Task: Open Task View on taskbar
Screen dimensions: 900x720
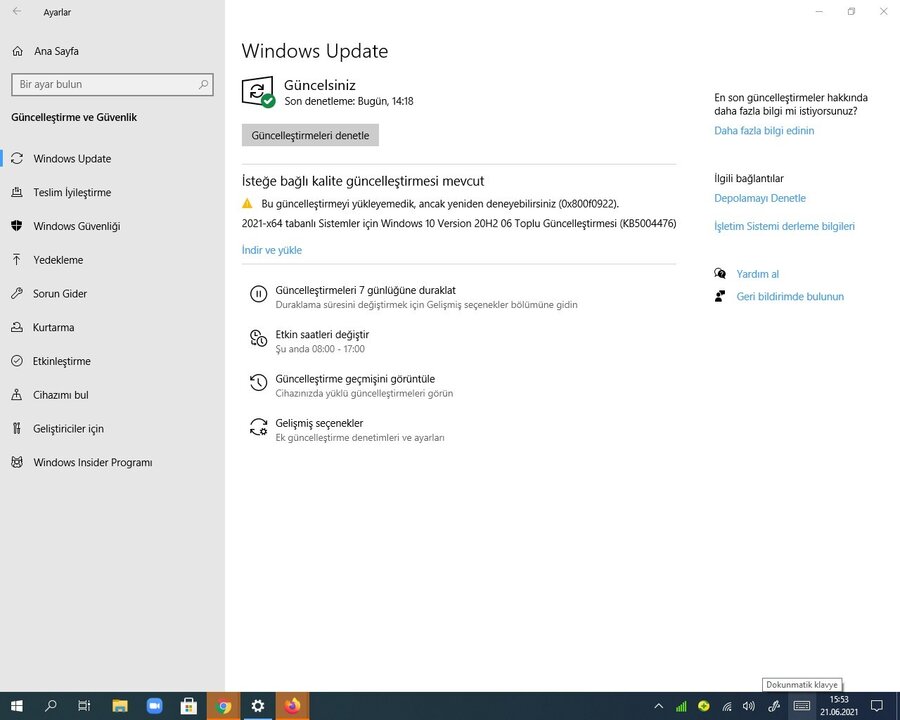Action: (84, 706)
